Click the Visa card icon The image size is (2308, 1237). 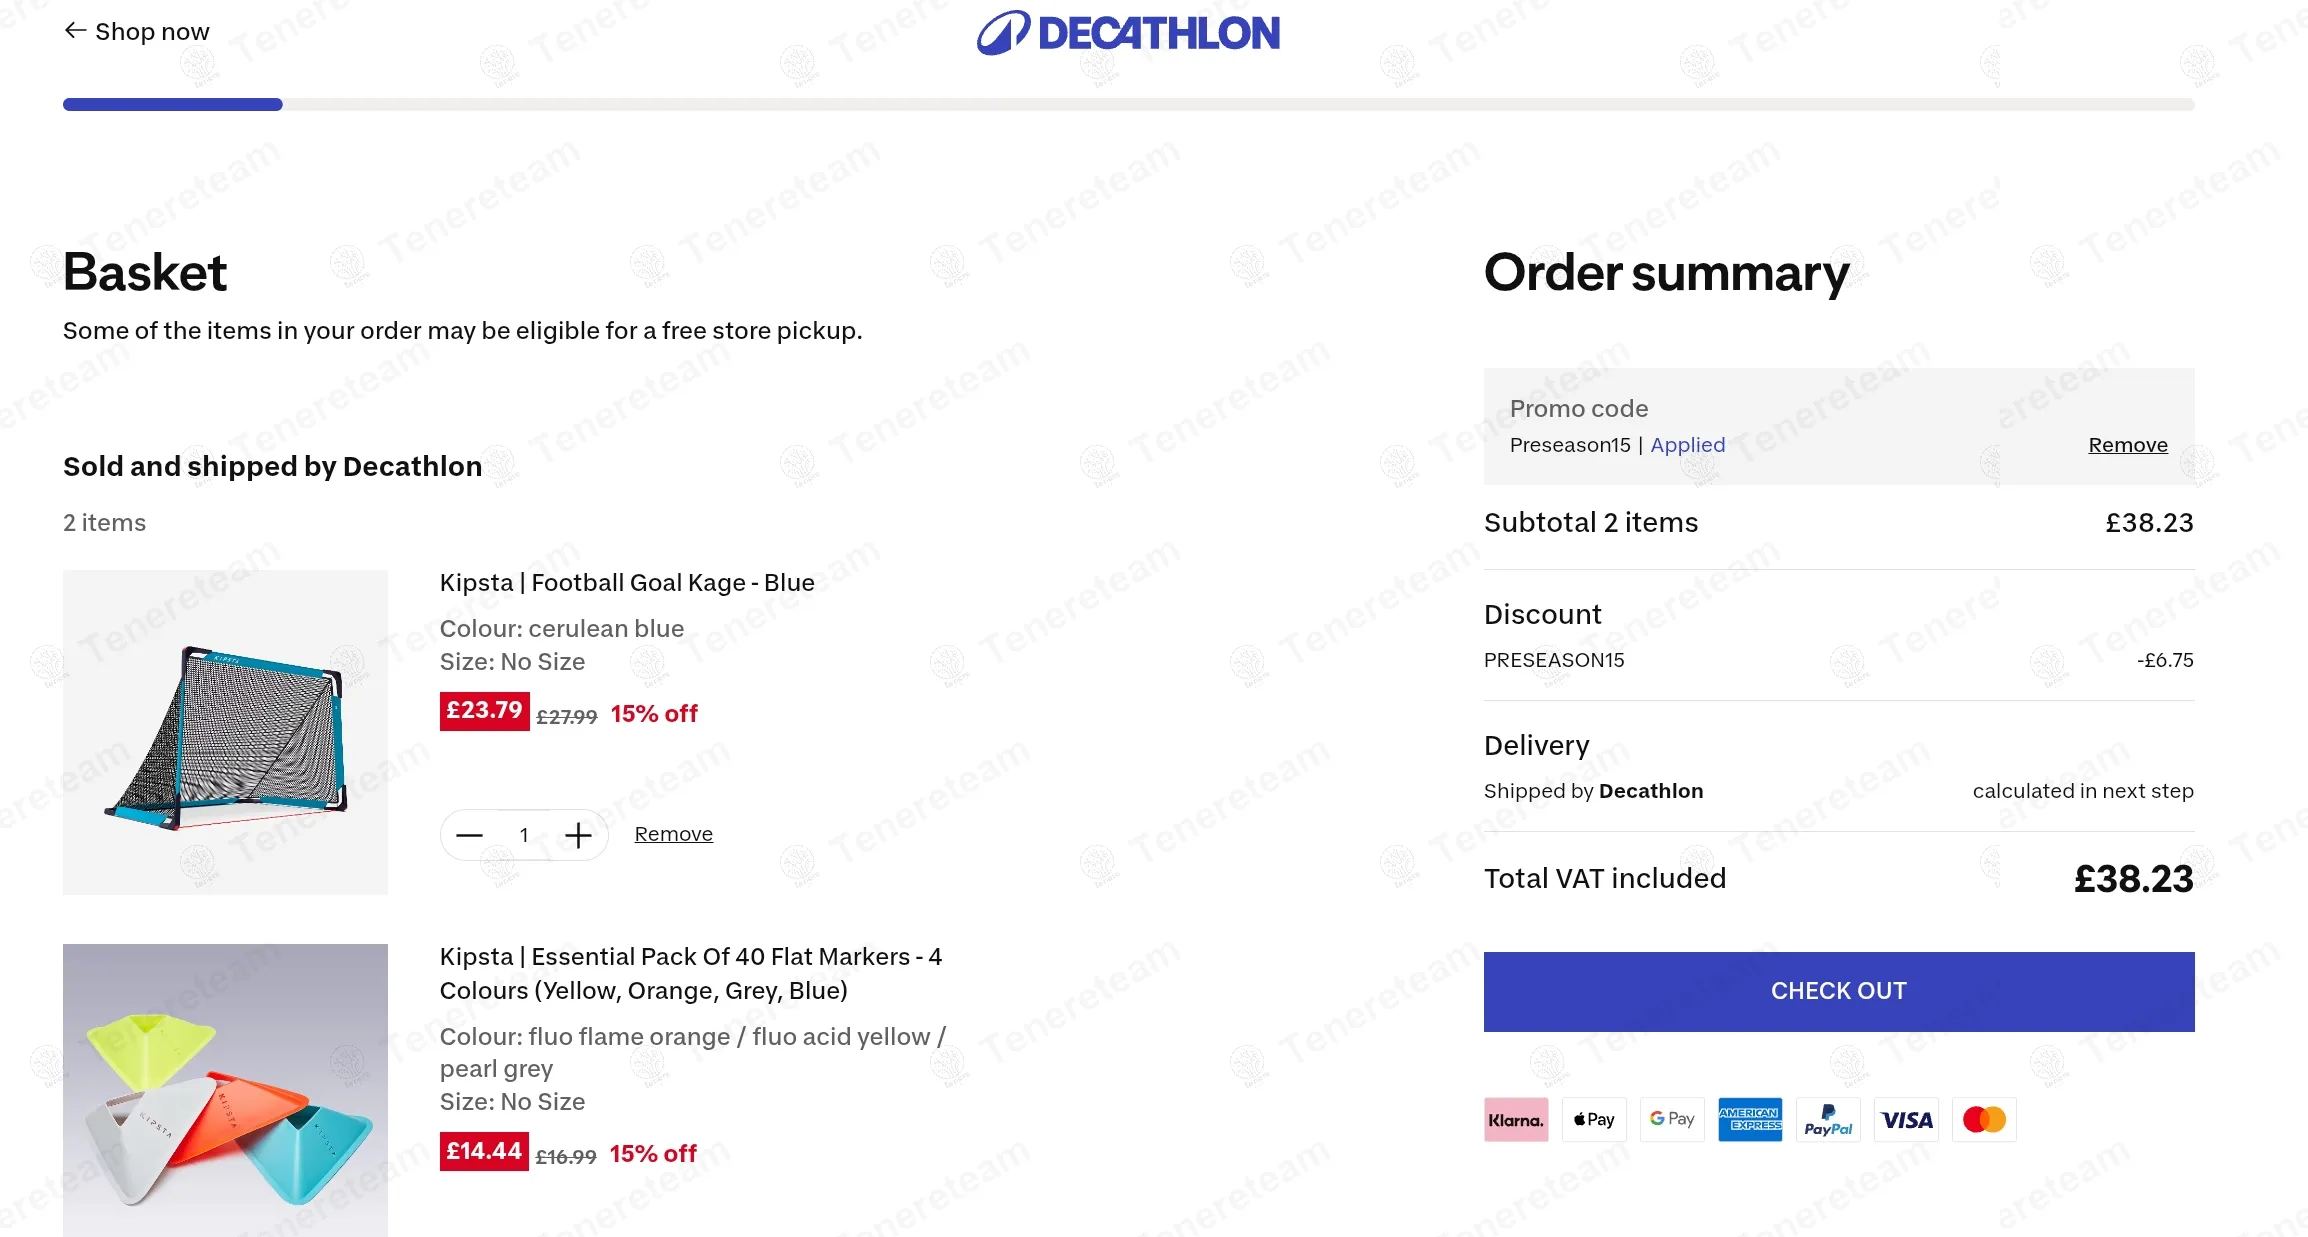pos(1906,1120)
